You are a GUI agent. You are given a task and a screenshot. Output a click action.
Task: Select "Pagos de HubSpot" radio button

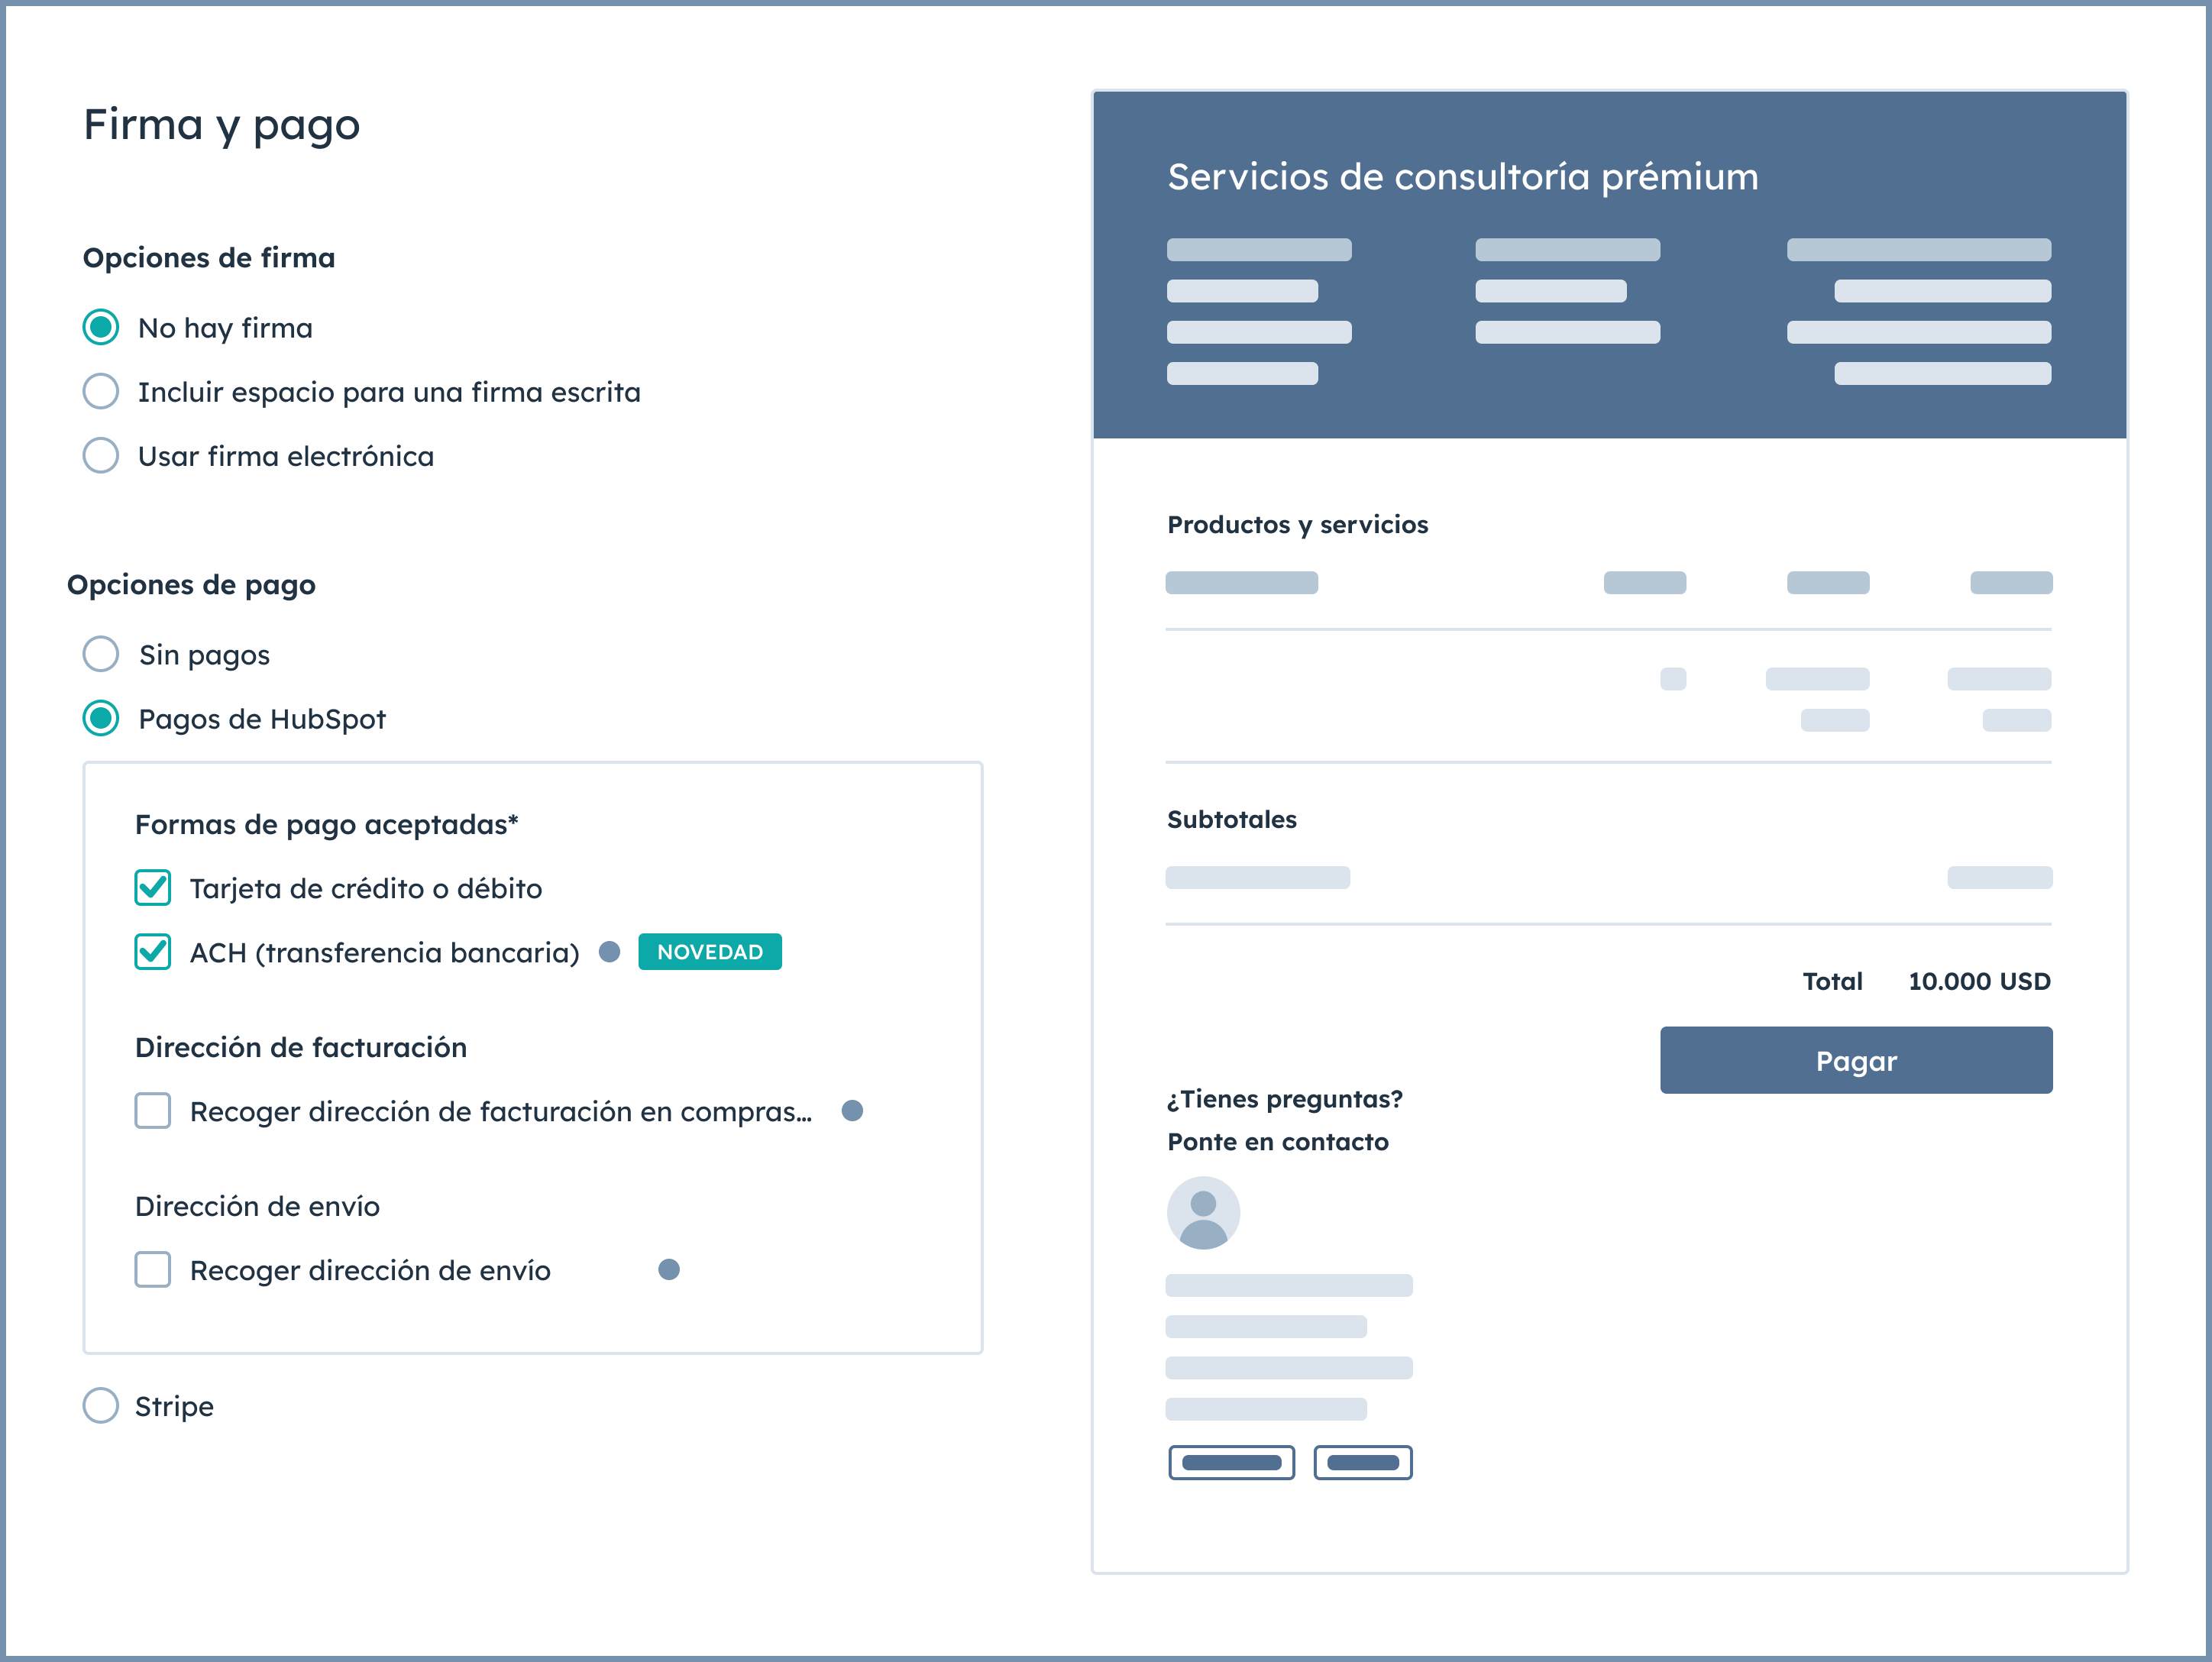(100, 718)
